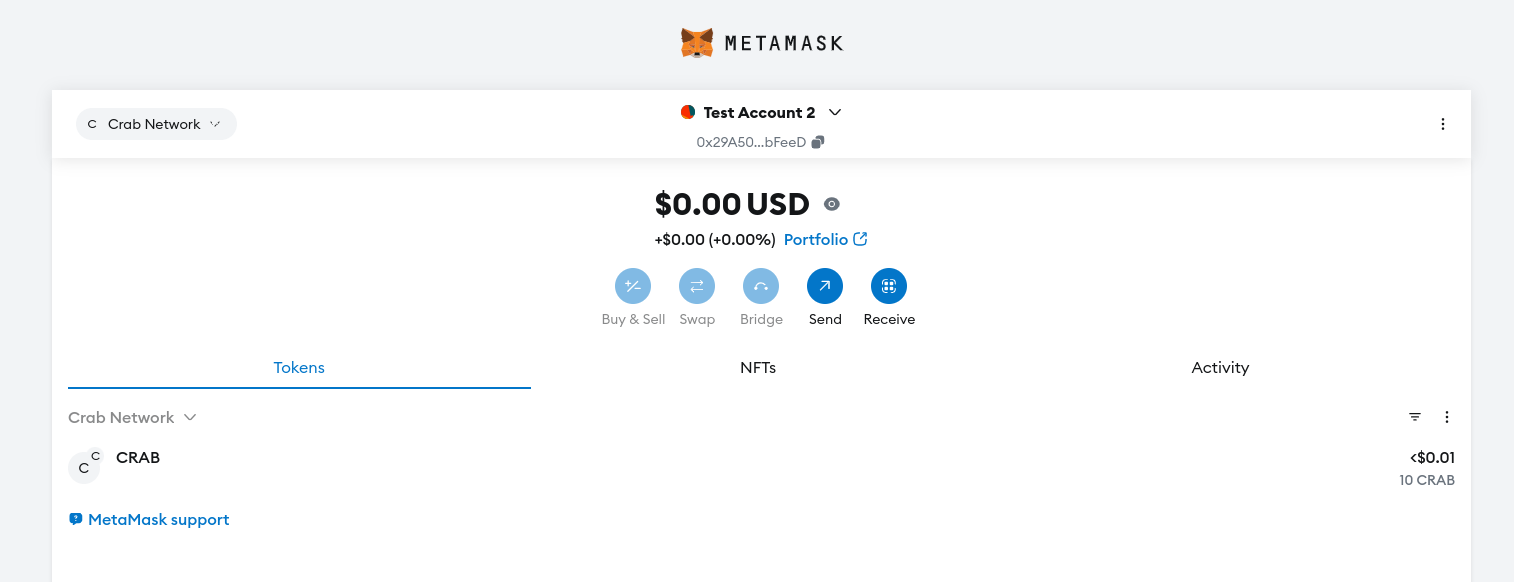This screenshot has width=1514, height=582.
Task: Click the Buy & Sell icon
Action: click(633, 287)
